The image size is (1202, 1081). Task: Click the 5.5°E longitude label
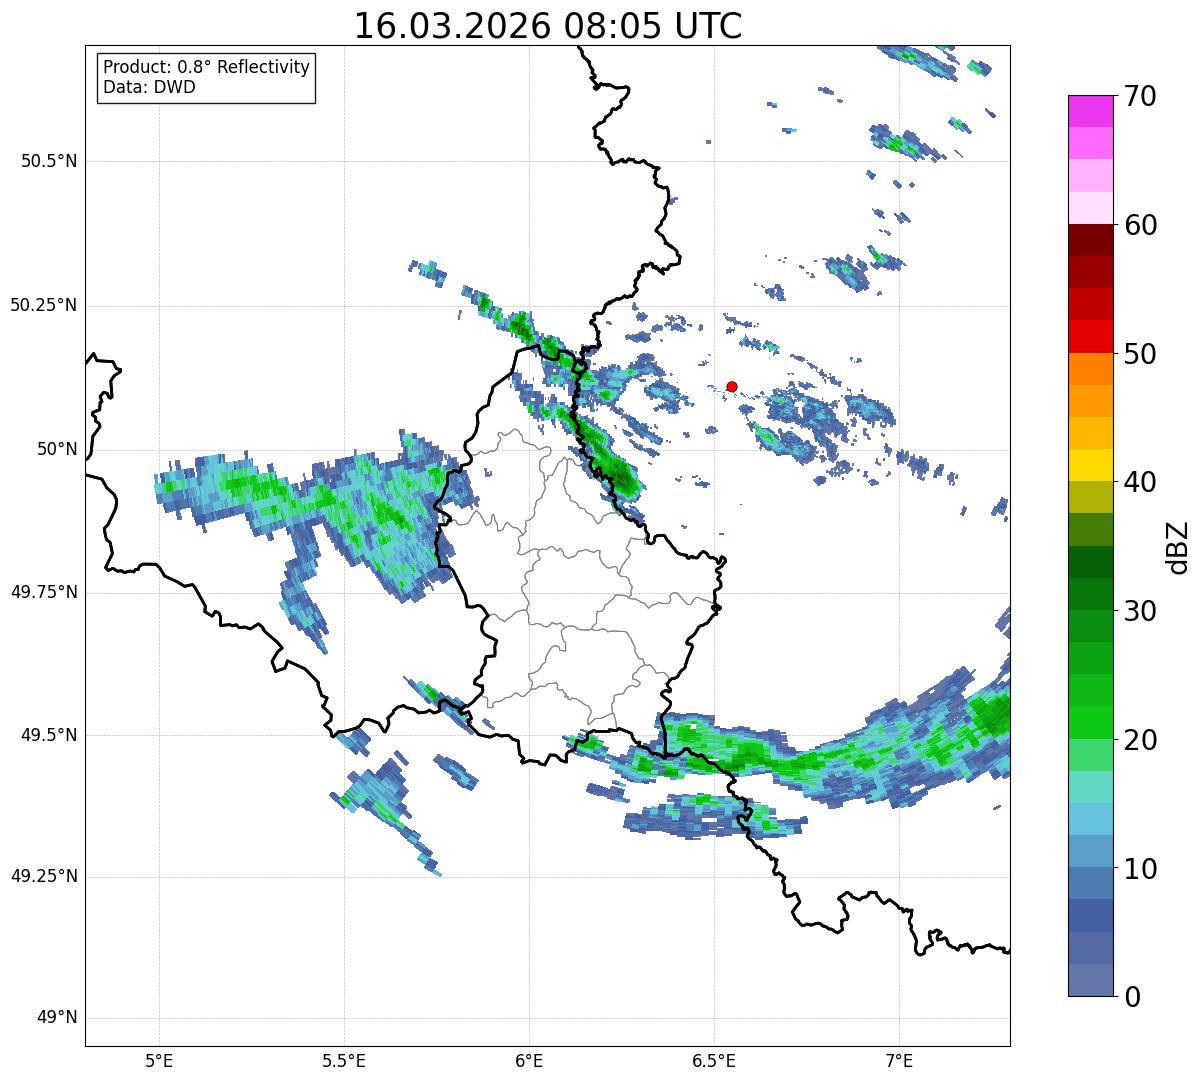(x=344, y=1060)
